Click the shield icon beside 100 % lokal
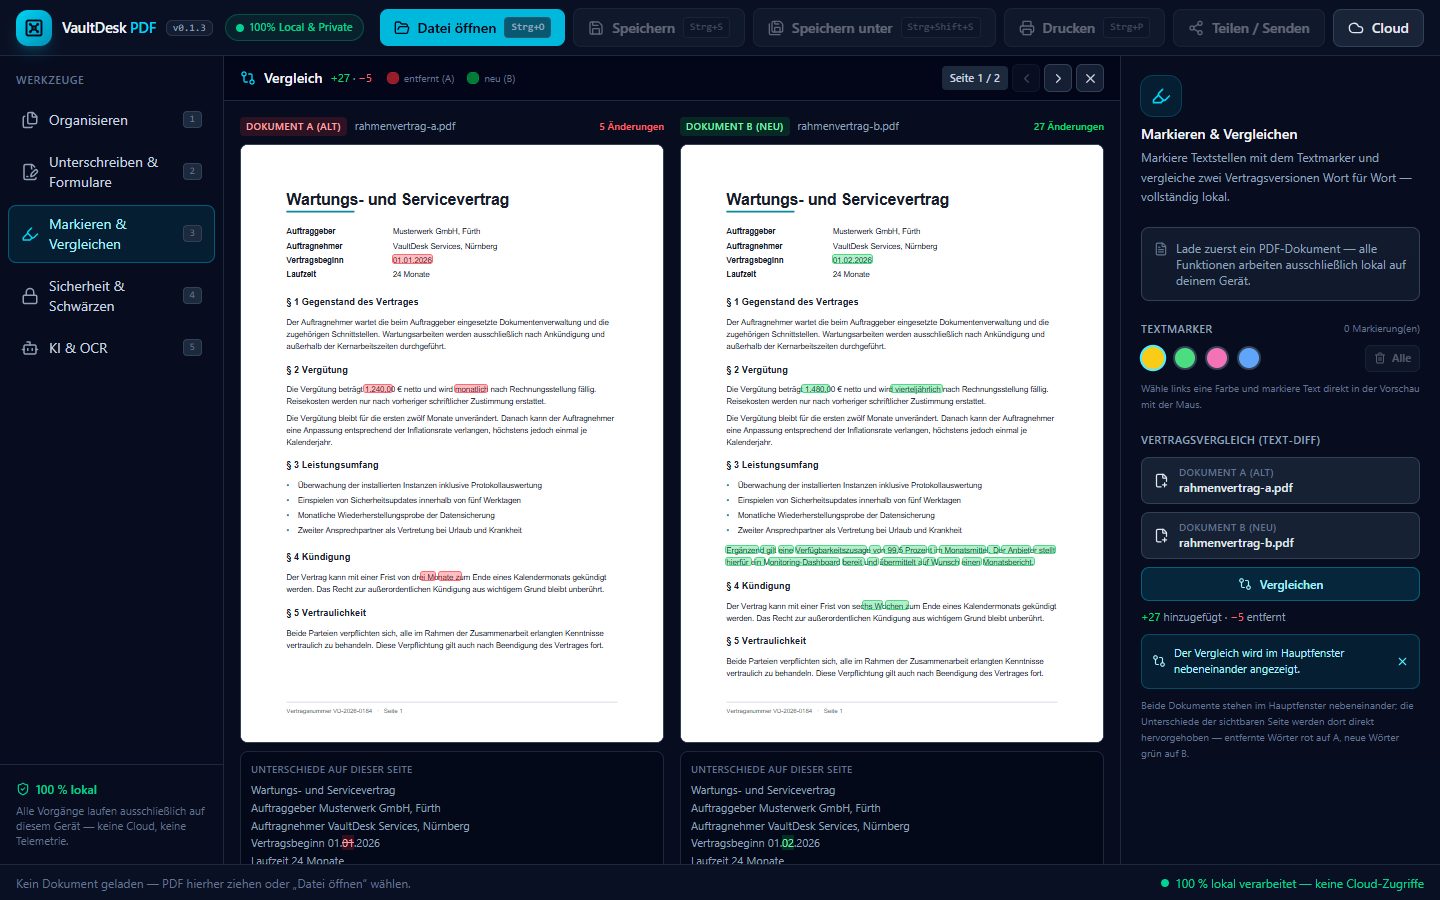The width and height of the screenshot is (1440, 900). (23, 790)
